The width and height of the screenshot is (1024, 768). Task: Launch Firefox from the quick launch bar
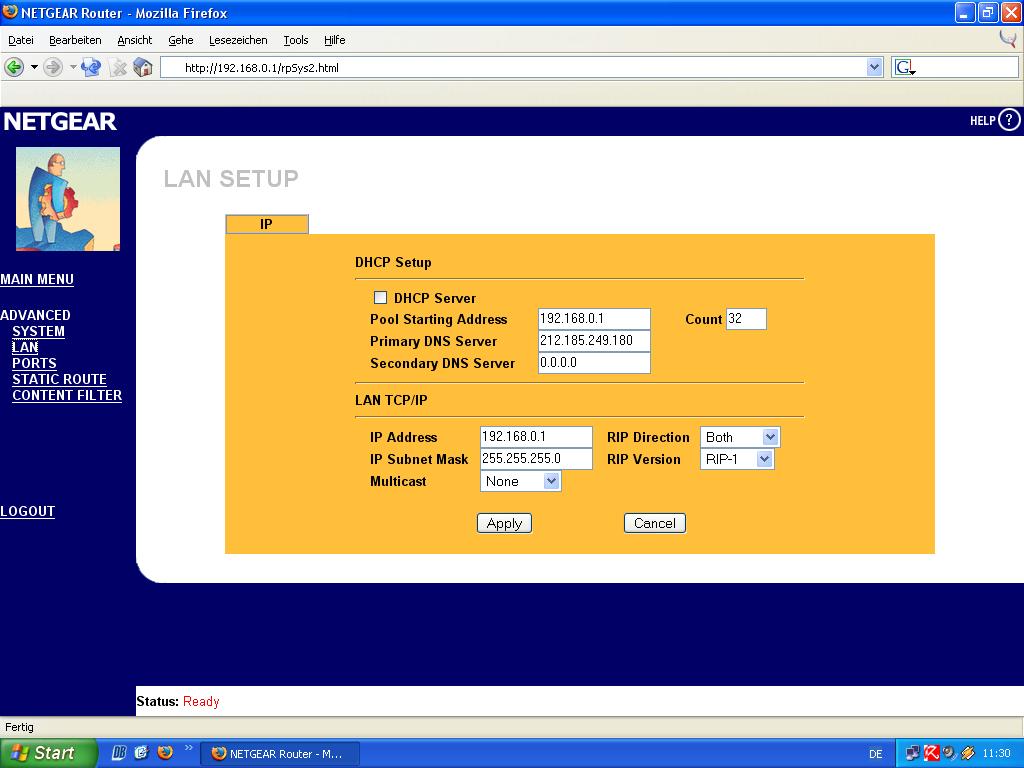tap(165, 752)
